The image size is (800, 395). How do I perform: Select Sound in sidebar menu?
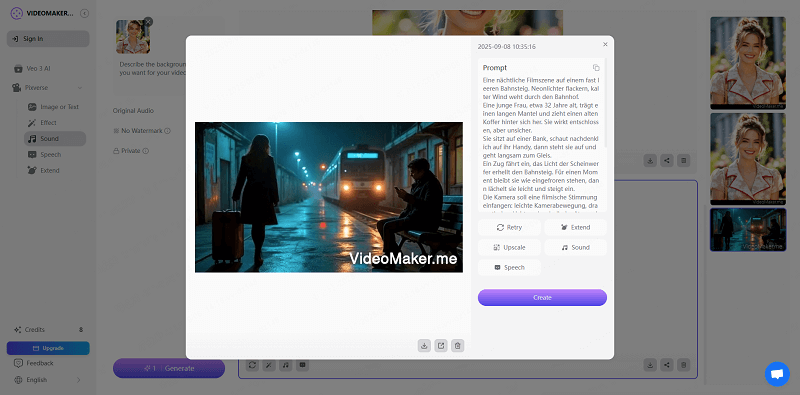tap(55, 139)
